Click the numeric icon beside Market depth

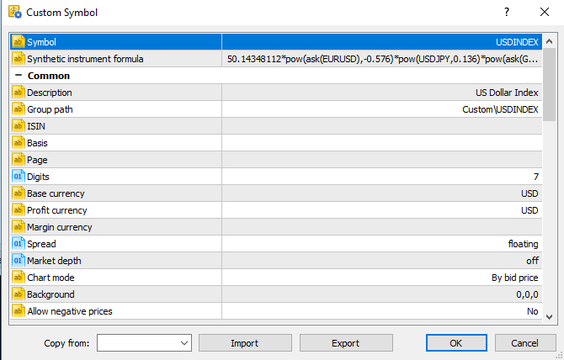(18, 260)
